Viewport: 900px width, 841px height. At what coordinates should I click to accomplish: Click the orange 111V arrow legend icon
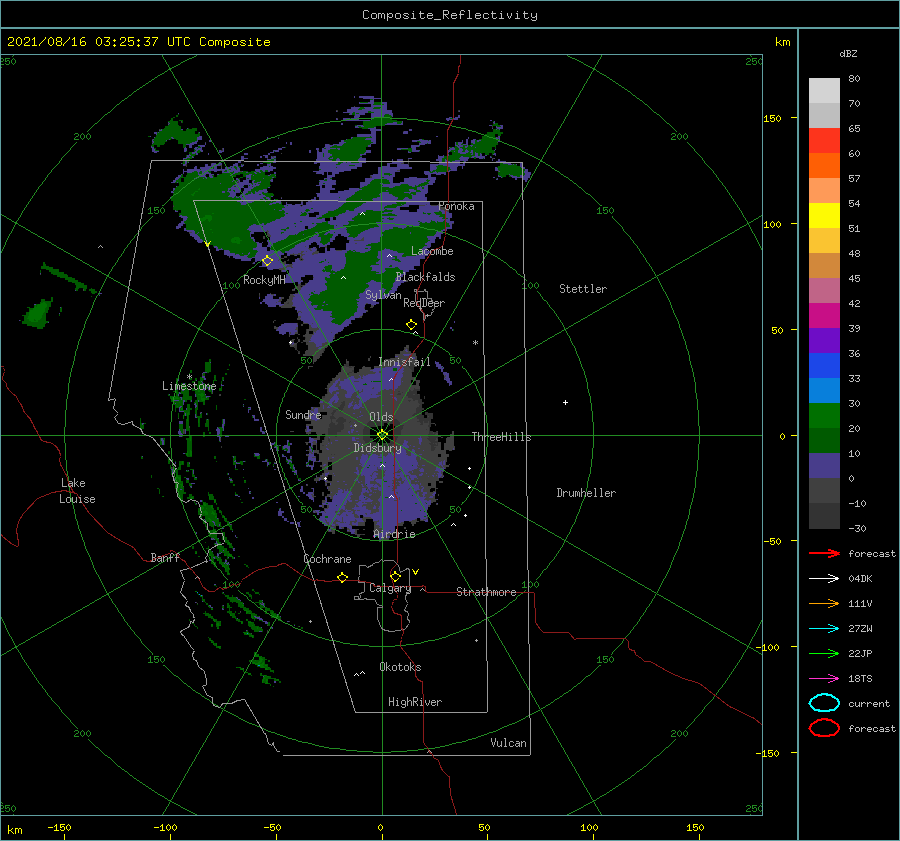tap(824, 603)
